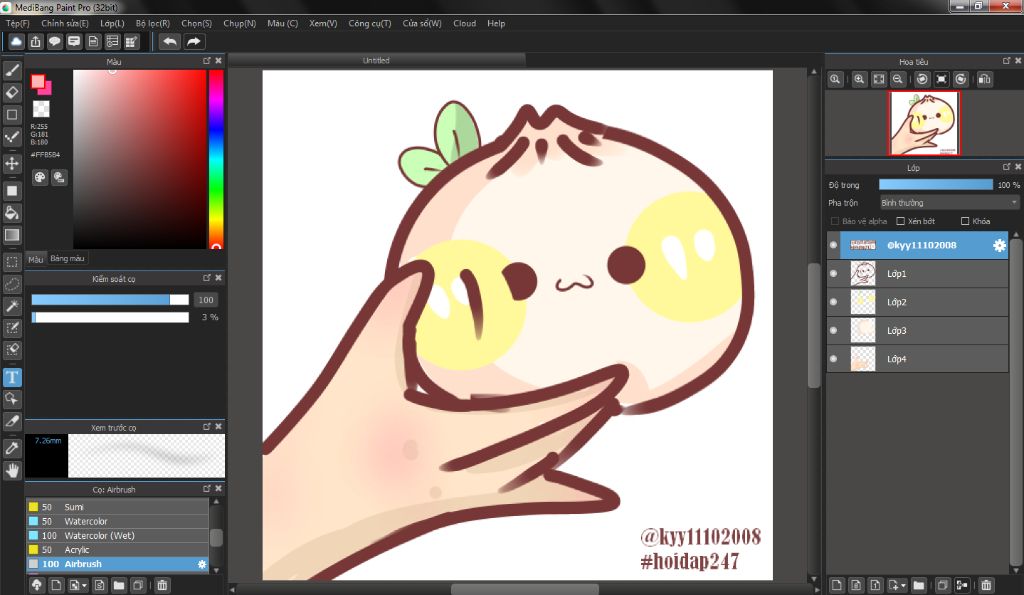Screen dimensions: 1024x595
Task: Click the share/export icon in the toolbar
Action: coord(35,42)
